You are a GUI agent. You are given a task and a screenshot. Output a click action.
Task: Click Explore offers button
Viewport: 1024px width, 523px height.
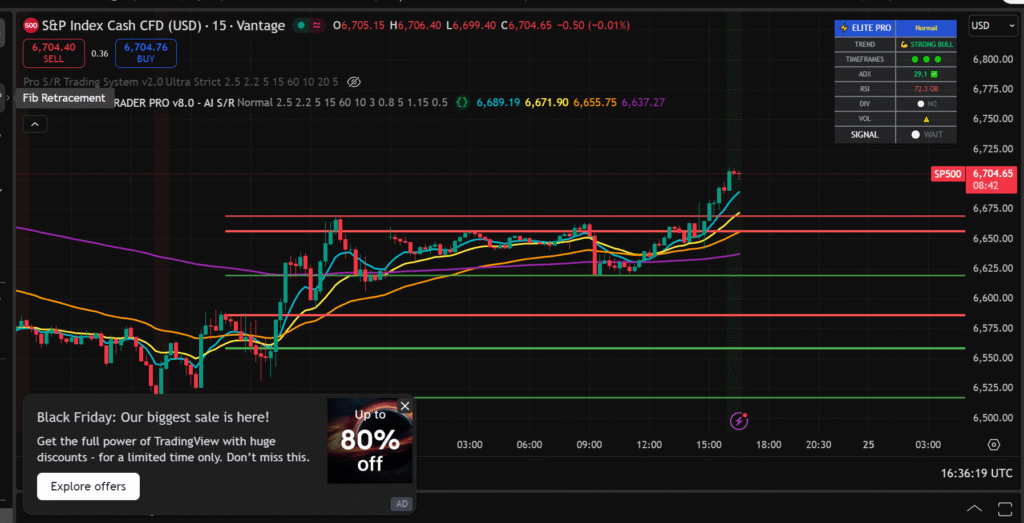pyautogui.click(x=88, y=486)
